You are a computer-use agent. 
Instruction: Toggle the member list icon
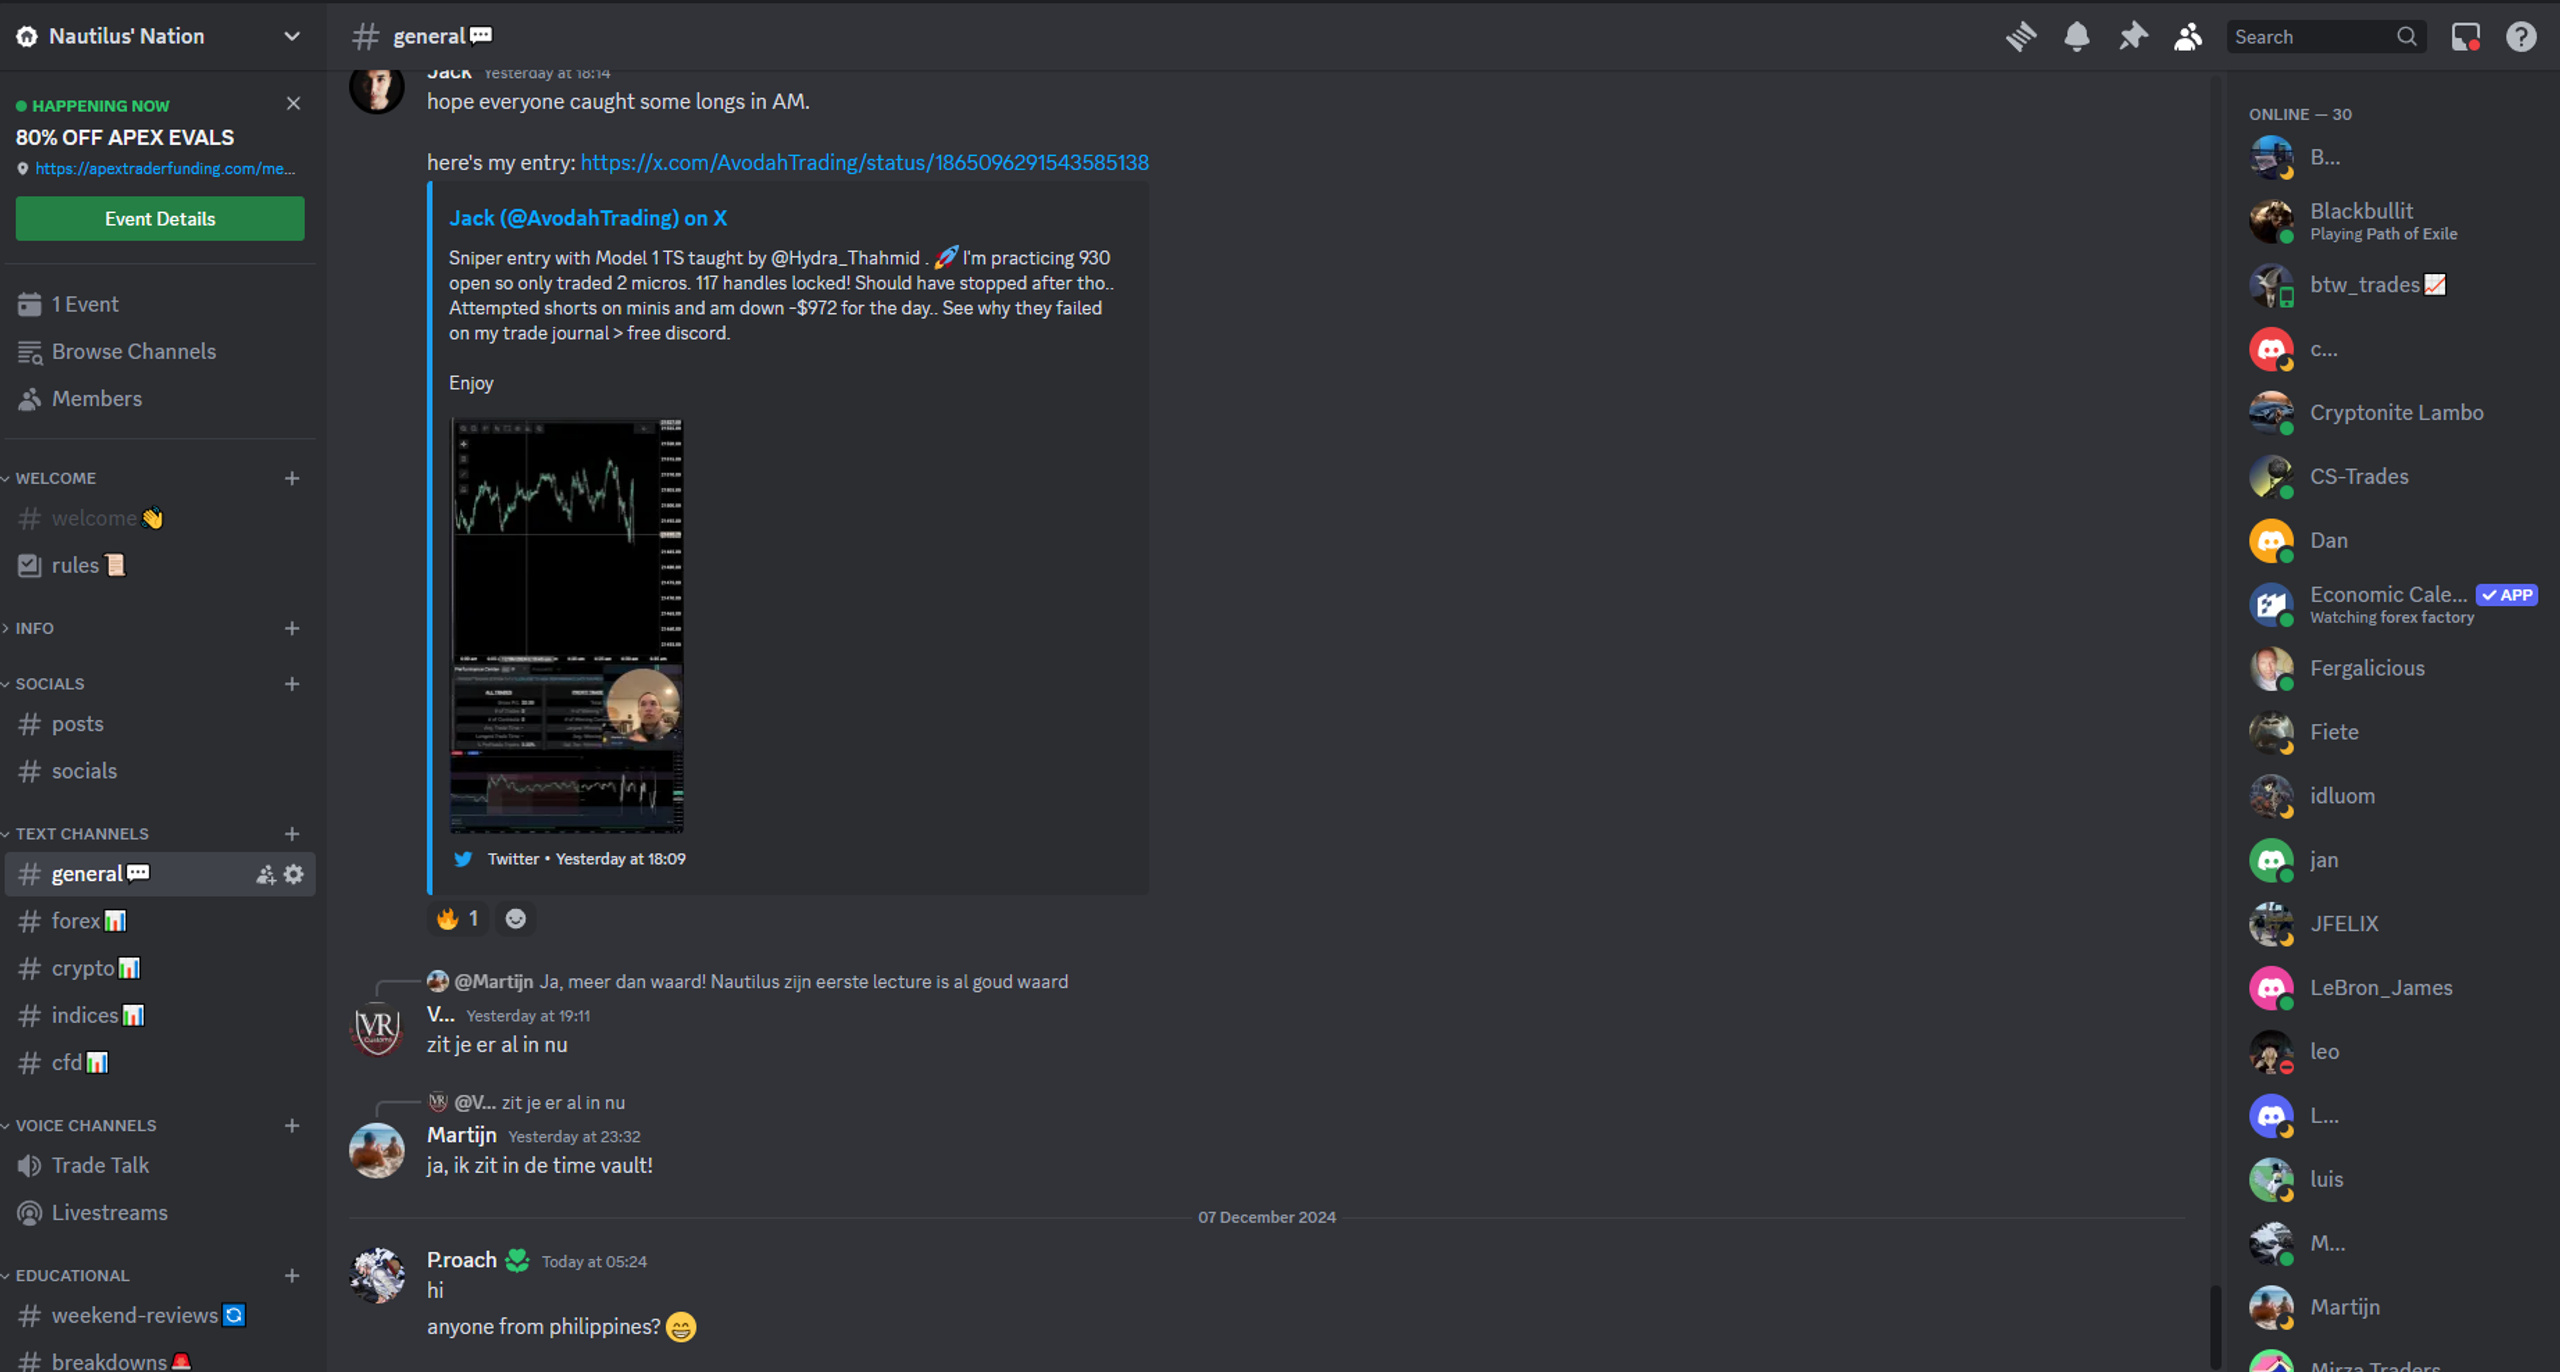click(2188, 37)
